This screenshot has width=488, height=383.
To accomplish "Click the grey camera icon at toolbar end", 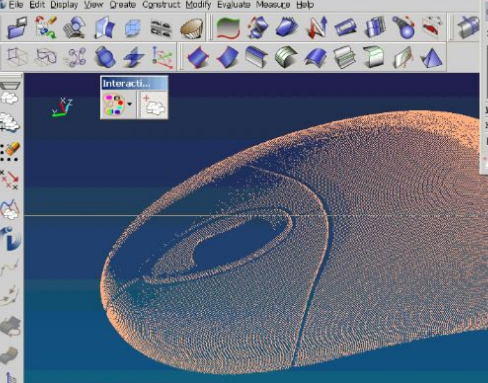I will (x=468, y=27).
